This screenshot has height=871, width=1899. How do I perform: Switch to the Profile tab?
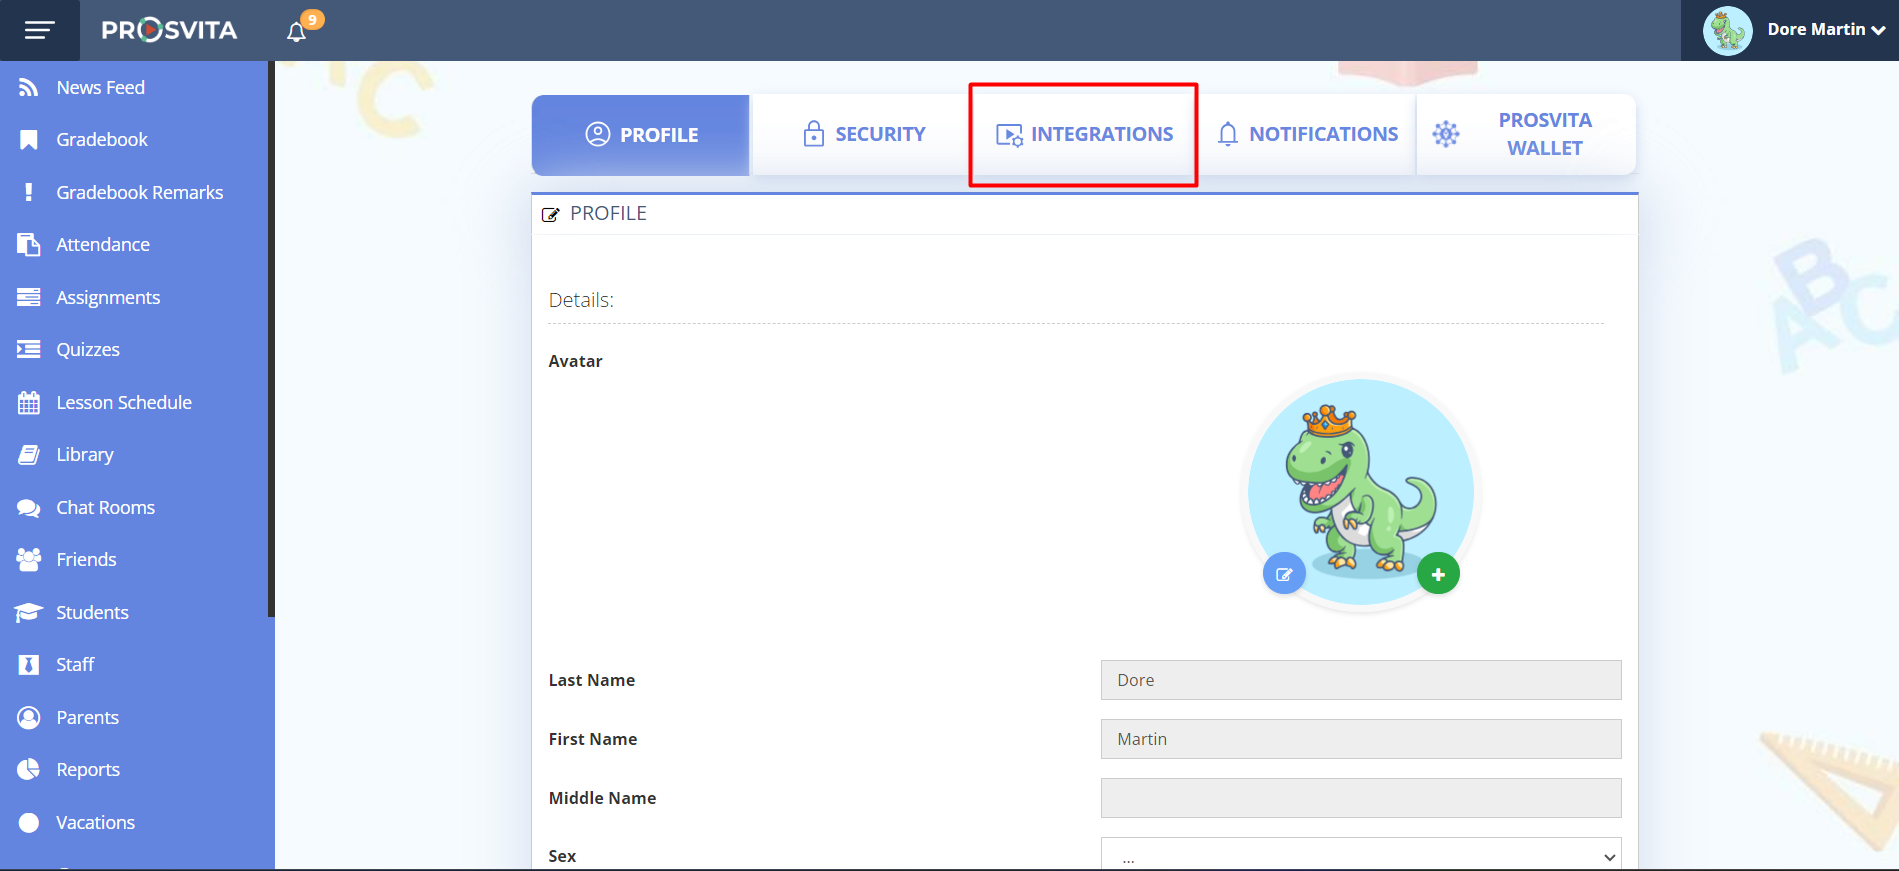click(x=641, y=135)
